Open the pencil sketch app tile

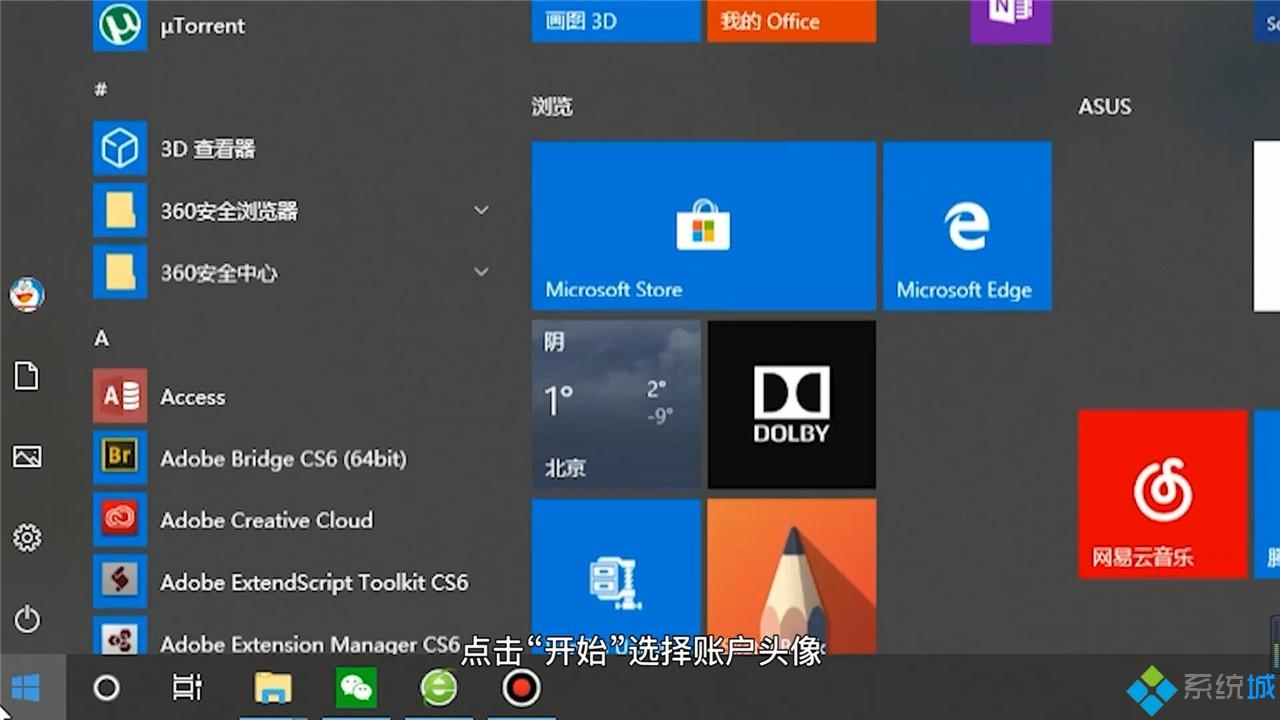tap(792, 577)
